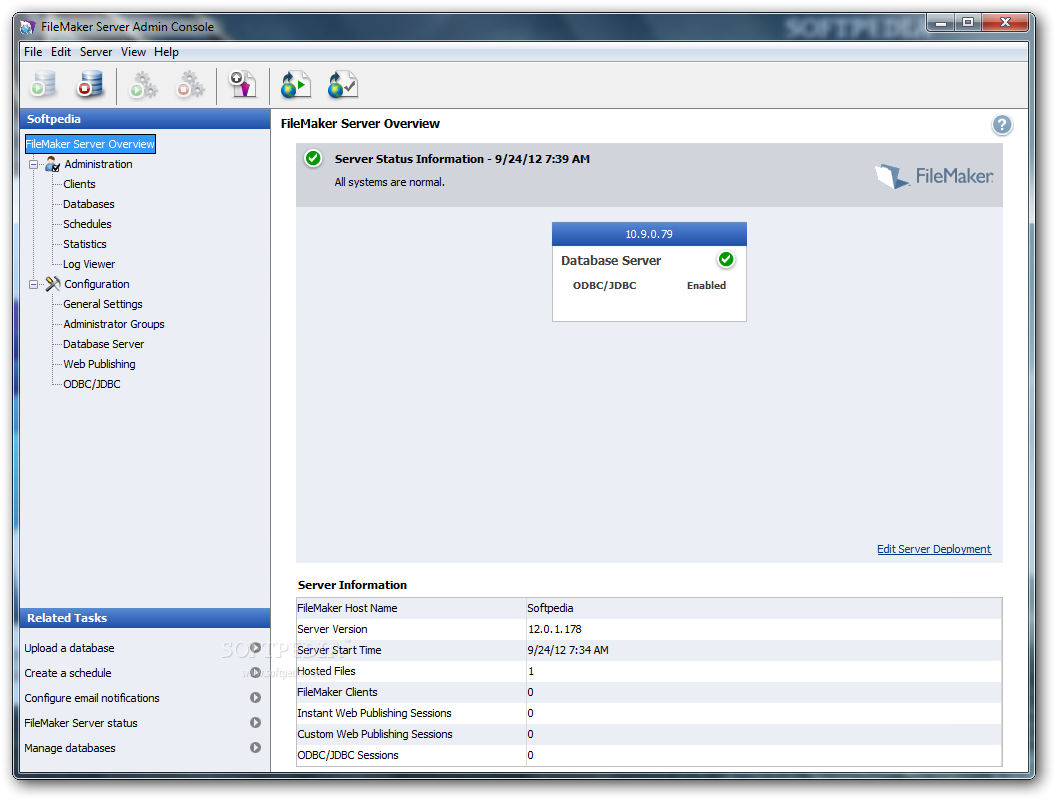This screenshot has width=1056, height=800.
Task: Click the Related Tasks panel header
Action: (145, 618)
